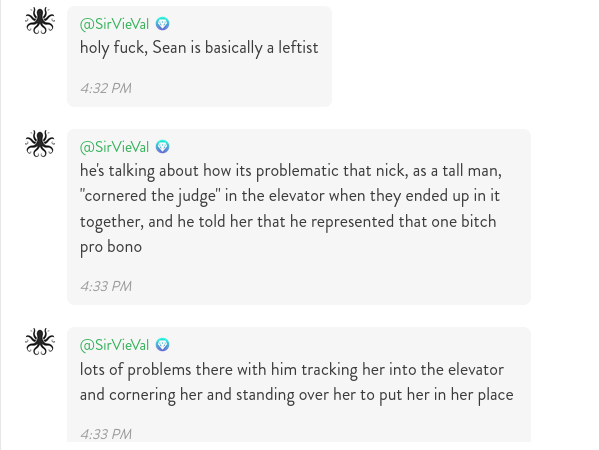Viewport: 599px width, 450px height.
Task: Click the words 'pro bono'
Action: (111, 247)
